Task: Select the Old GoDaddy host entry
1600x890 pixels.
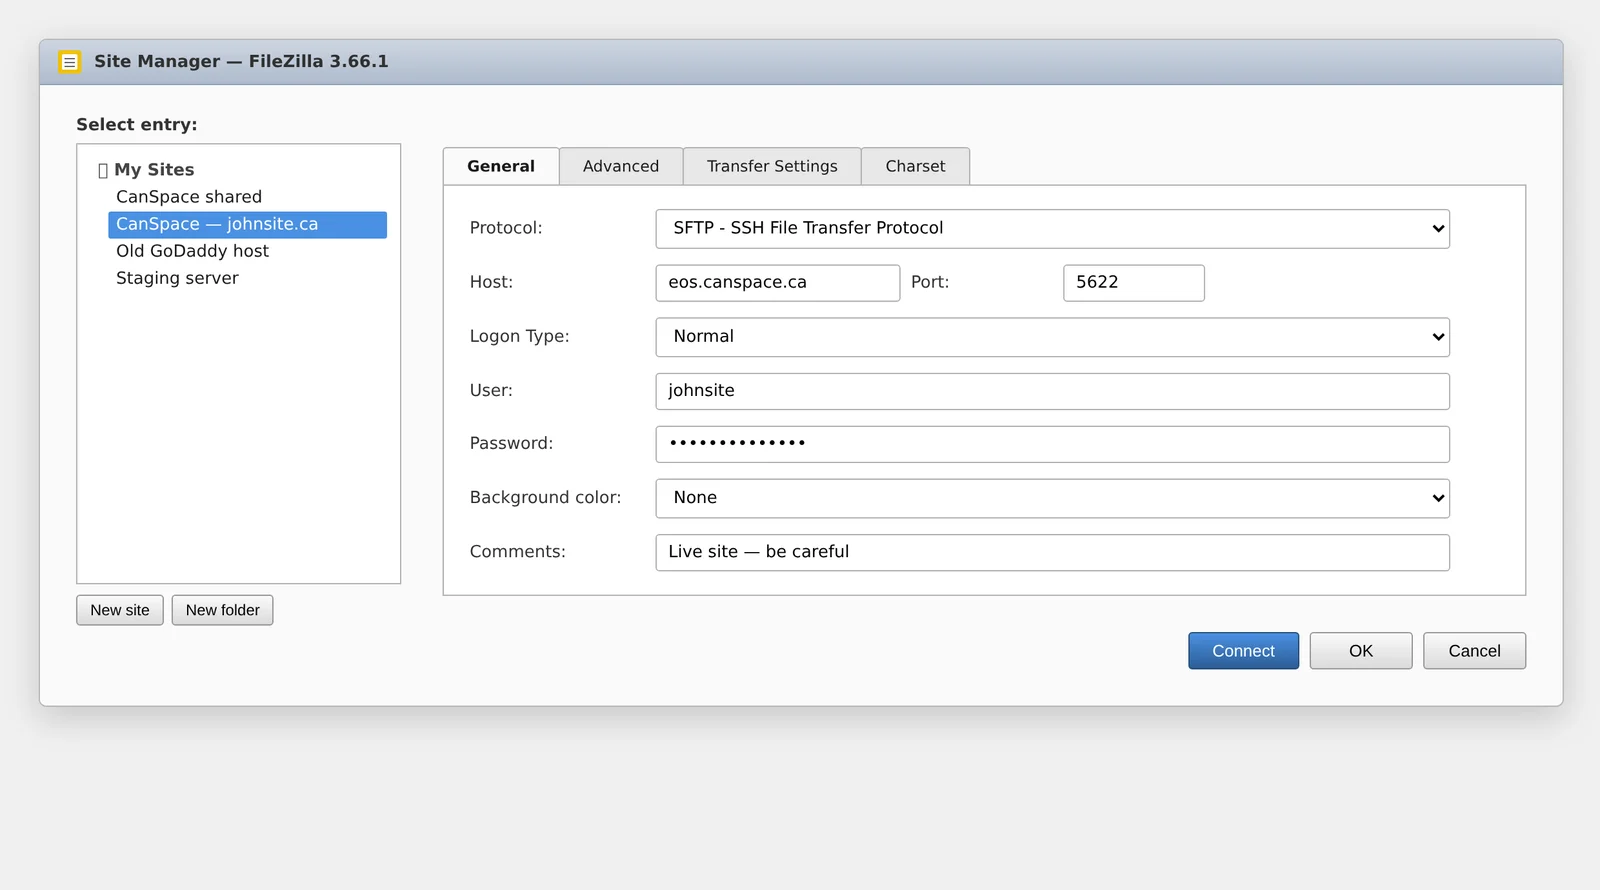Action: tap(192, 251)
